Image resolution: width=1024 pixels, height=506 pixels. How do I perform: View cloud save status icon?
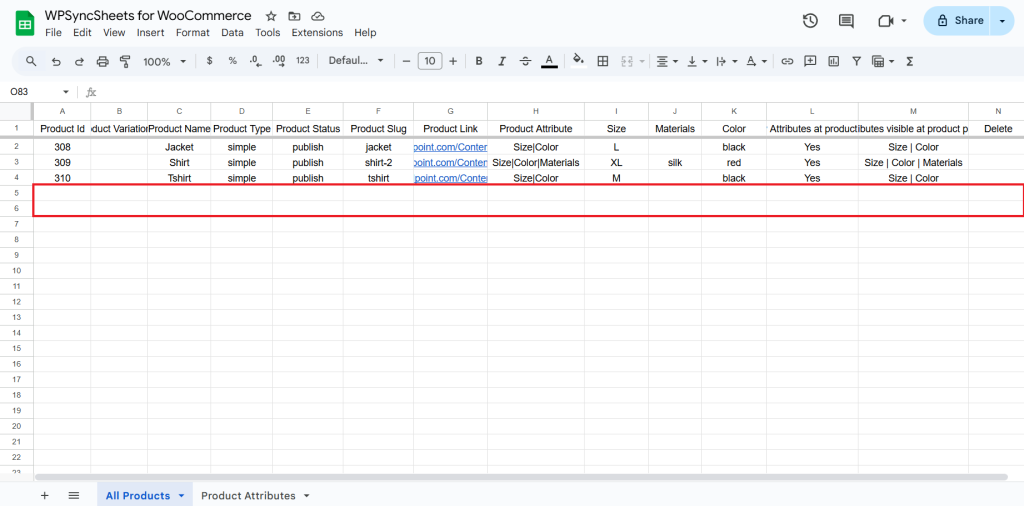[x=317, y=16]
